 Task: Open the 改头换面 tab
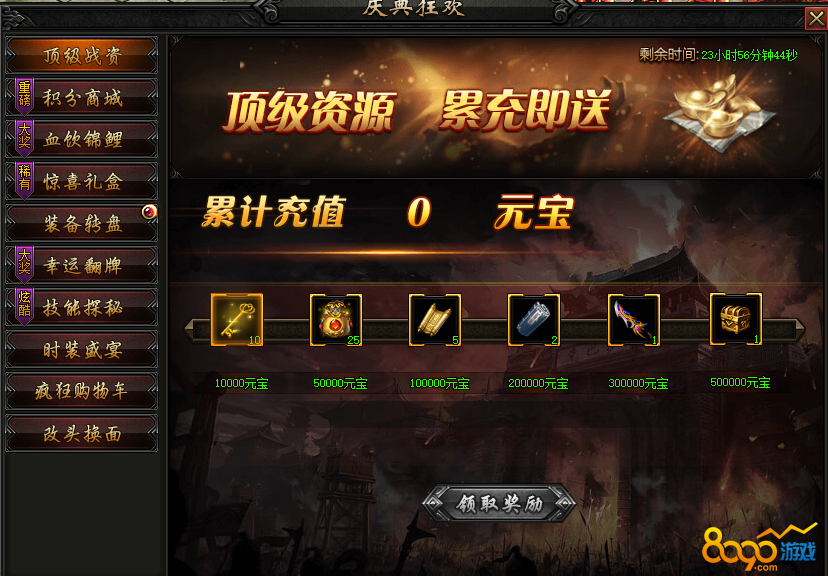82,433
